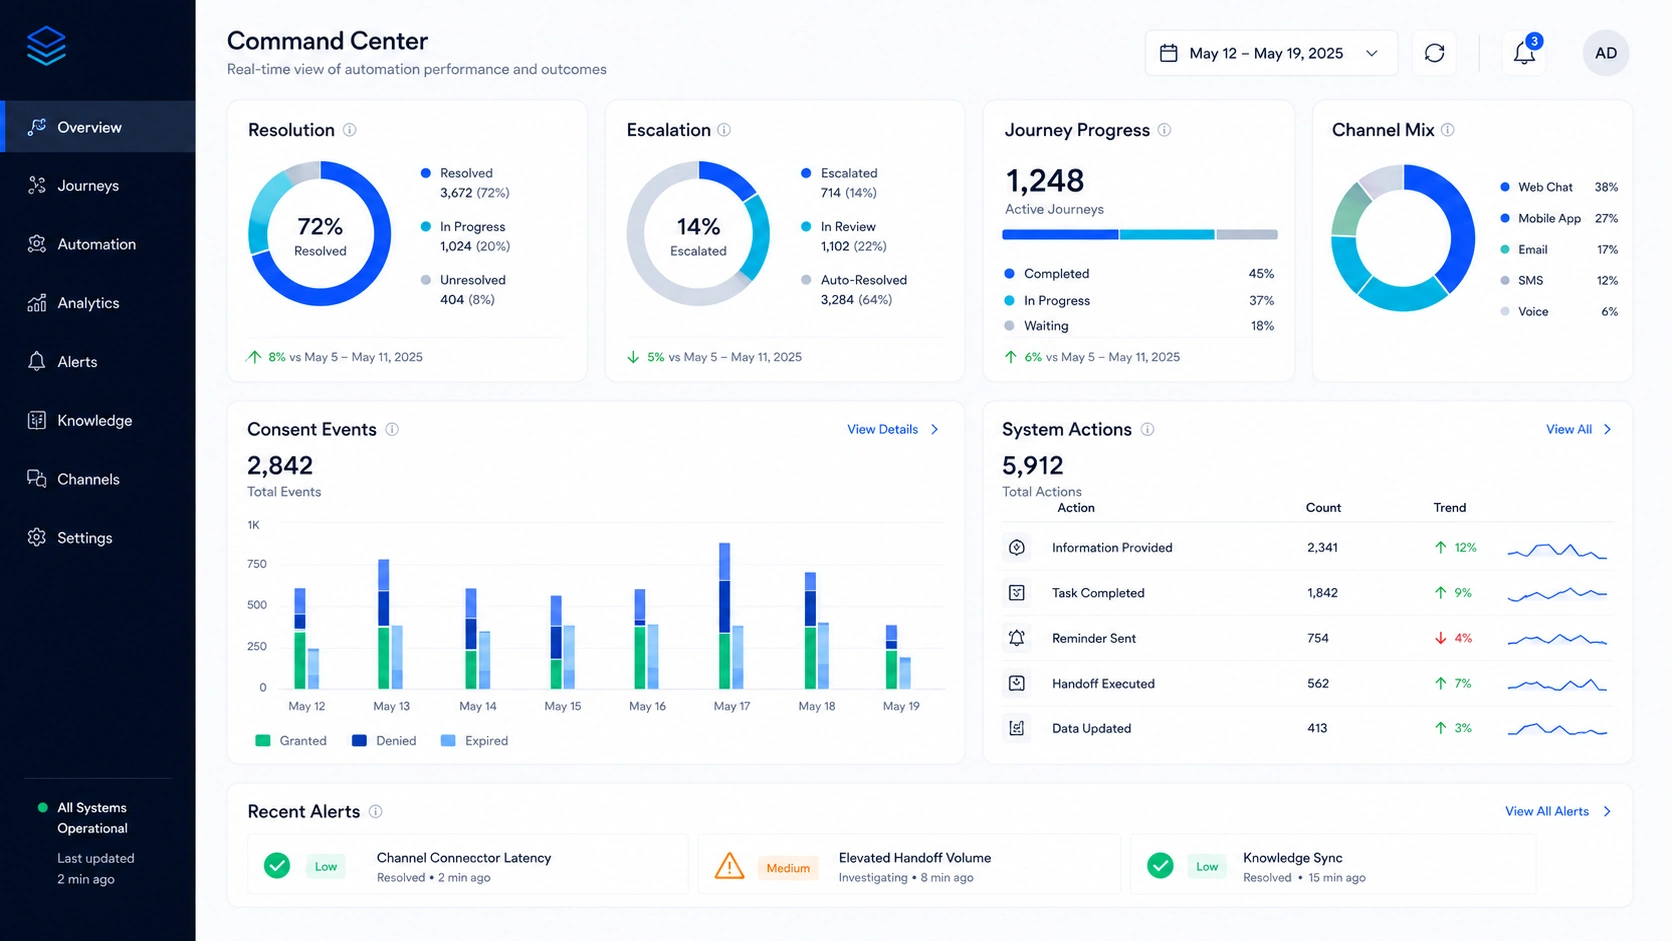This screenshot has height=941, width=1672.
Task: Click the 2,341 count value
Action: 1322,547
